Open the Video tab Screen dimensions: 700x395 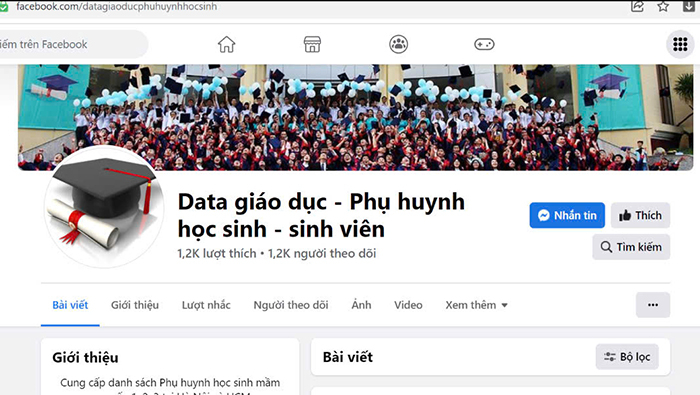[x=408, y=305]
